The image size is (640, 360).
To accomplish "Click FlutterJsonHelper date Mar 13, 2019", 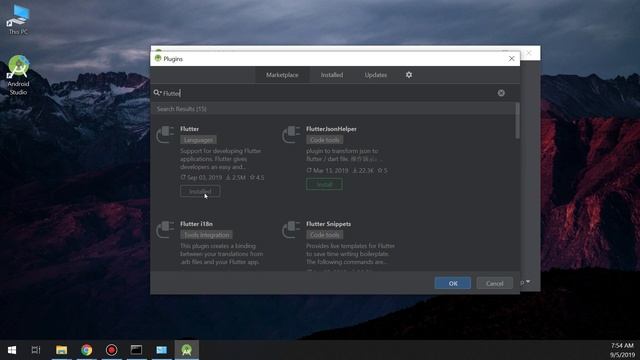I will tap(330, 171).
